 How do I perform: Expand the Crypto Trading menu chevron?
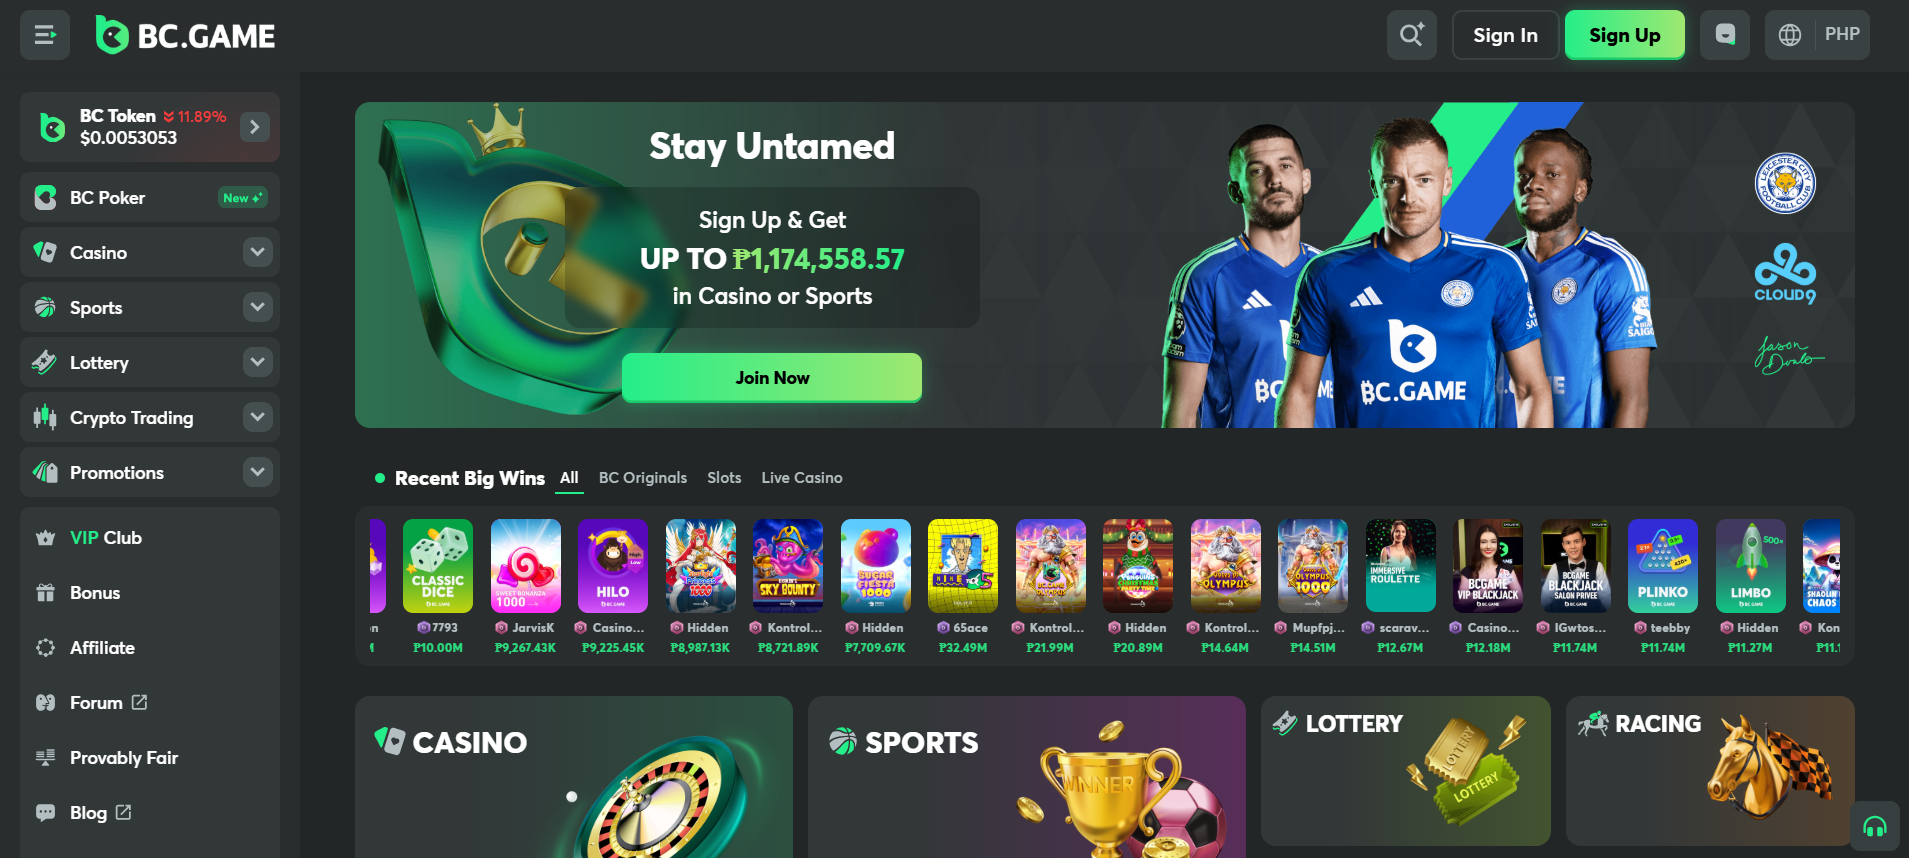click(x=257, y=417)
